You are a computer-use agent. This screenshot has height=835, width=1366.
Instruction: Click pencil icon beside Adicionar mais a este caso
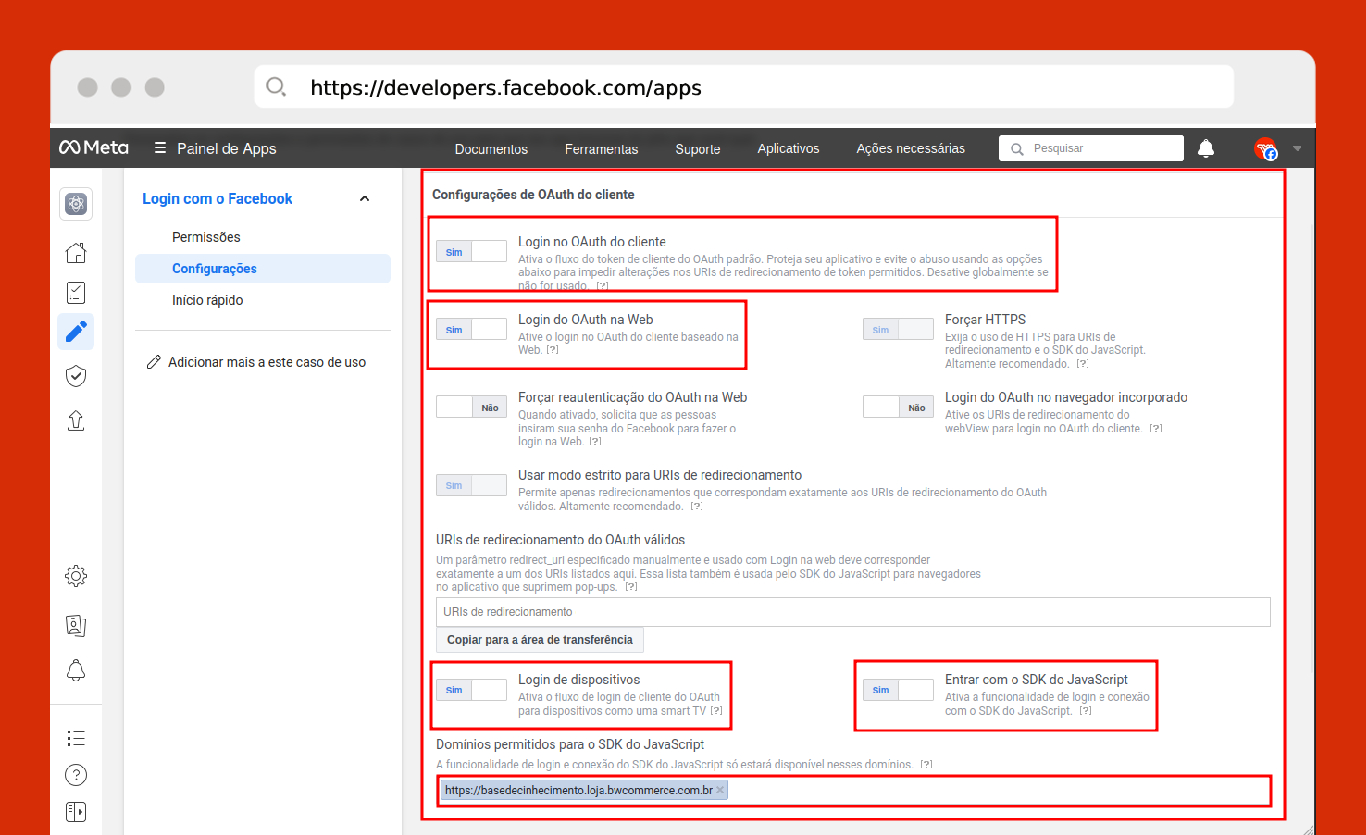pyautogui.click(x=153, y=363)
